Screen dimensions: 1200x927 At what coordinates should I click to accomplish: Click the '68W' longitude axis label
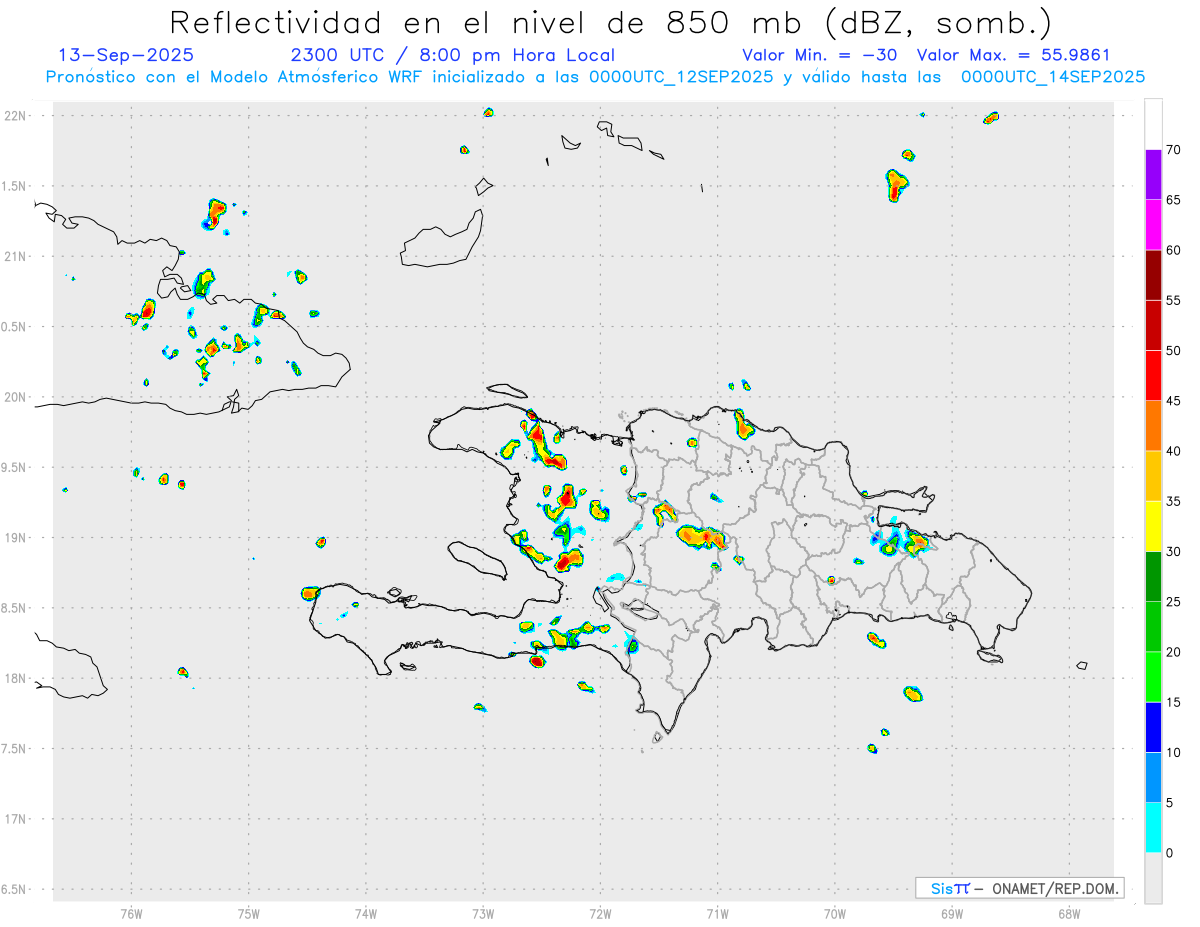pos(1069,913)
